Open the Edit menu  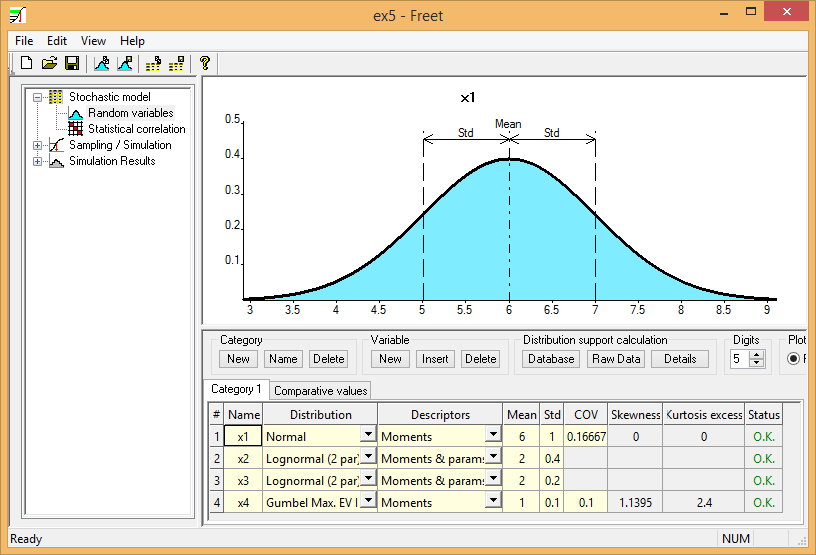[57, 41]
